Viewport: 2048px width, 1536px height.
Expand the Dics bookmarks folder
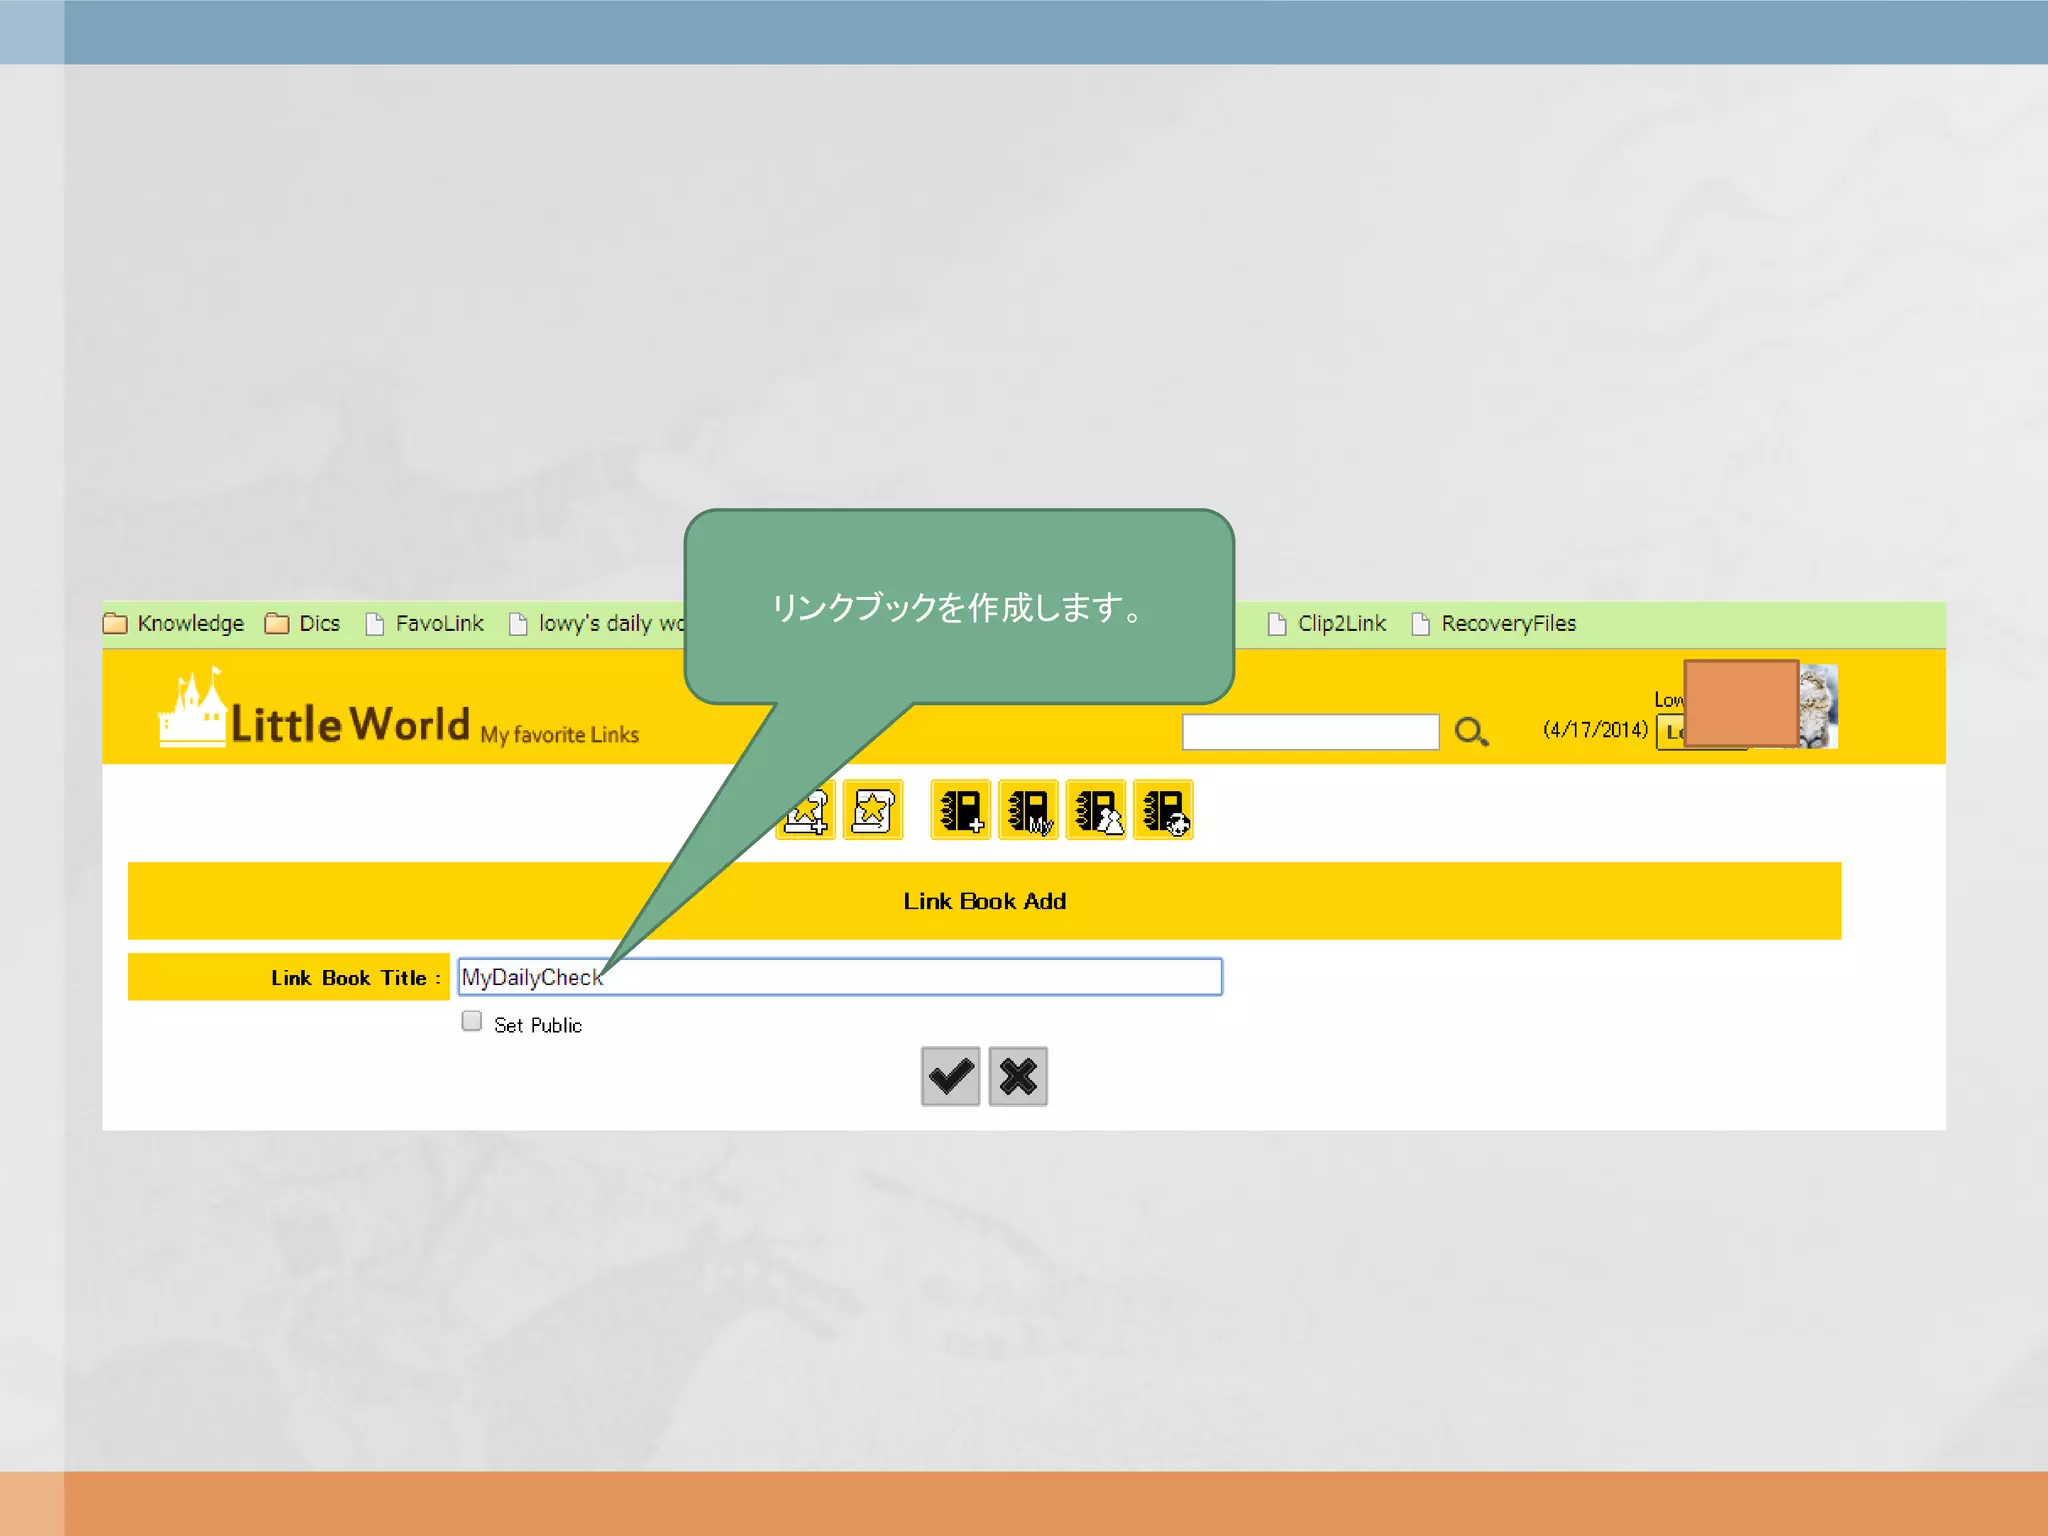tap(303, 624)
